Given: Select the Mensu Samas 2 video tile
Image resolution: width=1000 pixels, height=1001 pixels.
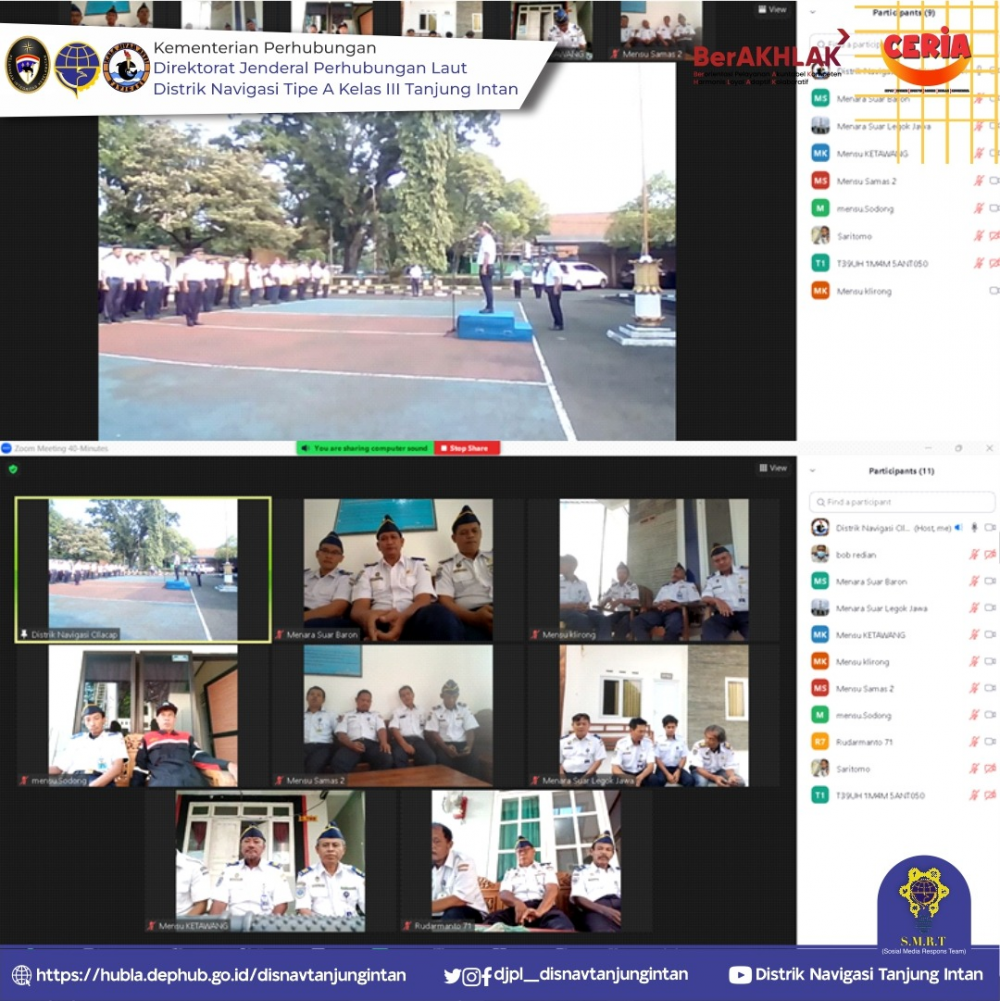Looking at the screenshot, I should [398, 716].
